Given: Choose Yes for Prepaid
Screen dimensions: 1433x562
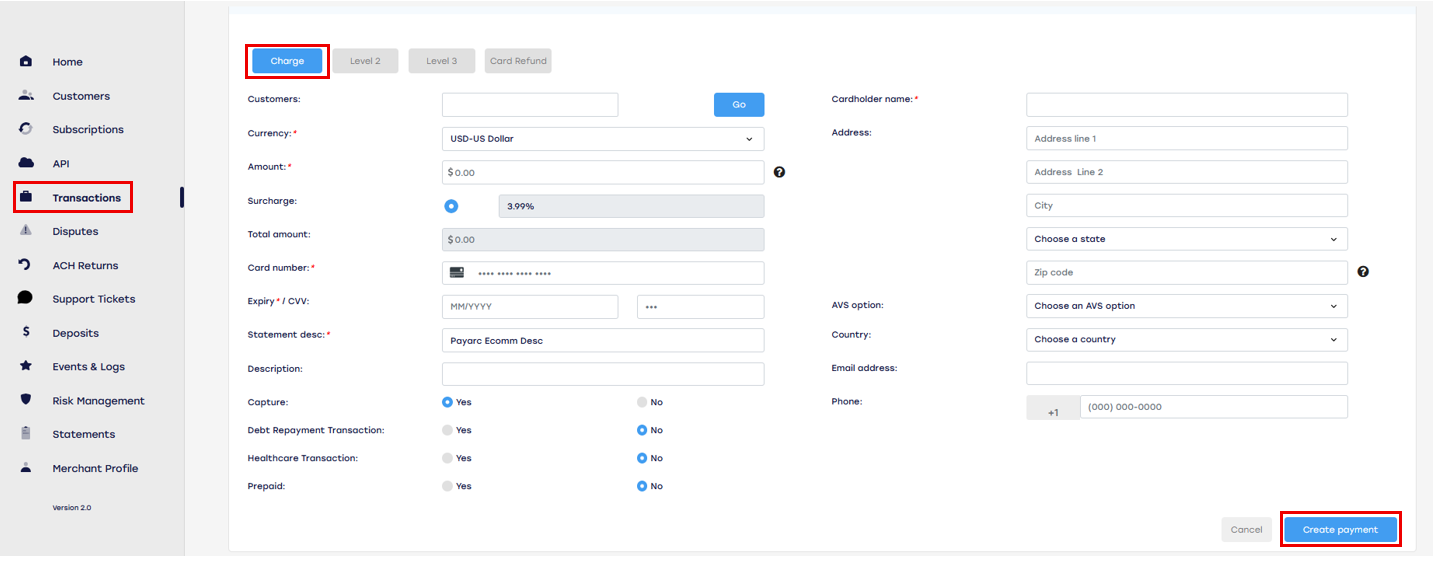Looking at the screenshot, I should (x=447, y=486).
